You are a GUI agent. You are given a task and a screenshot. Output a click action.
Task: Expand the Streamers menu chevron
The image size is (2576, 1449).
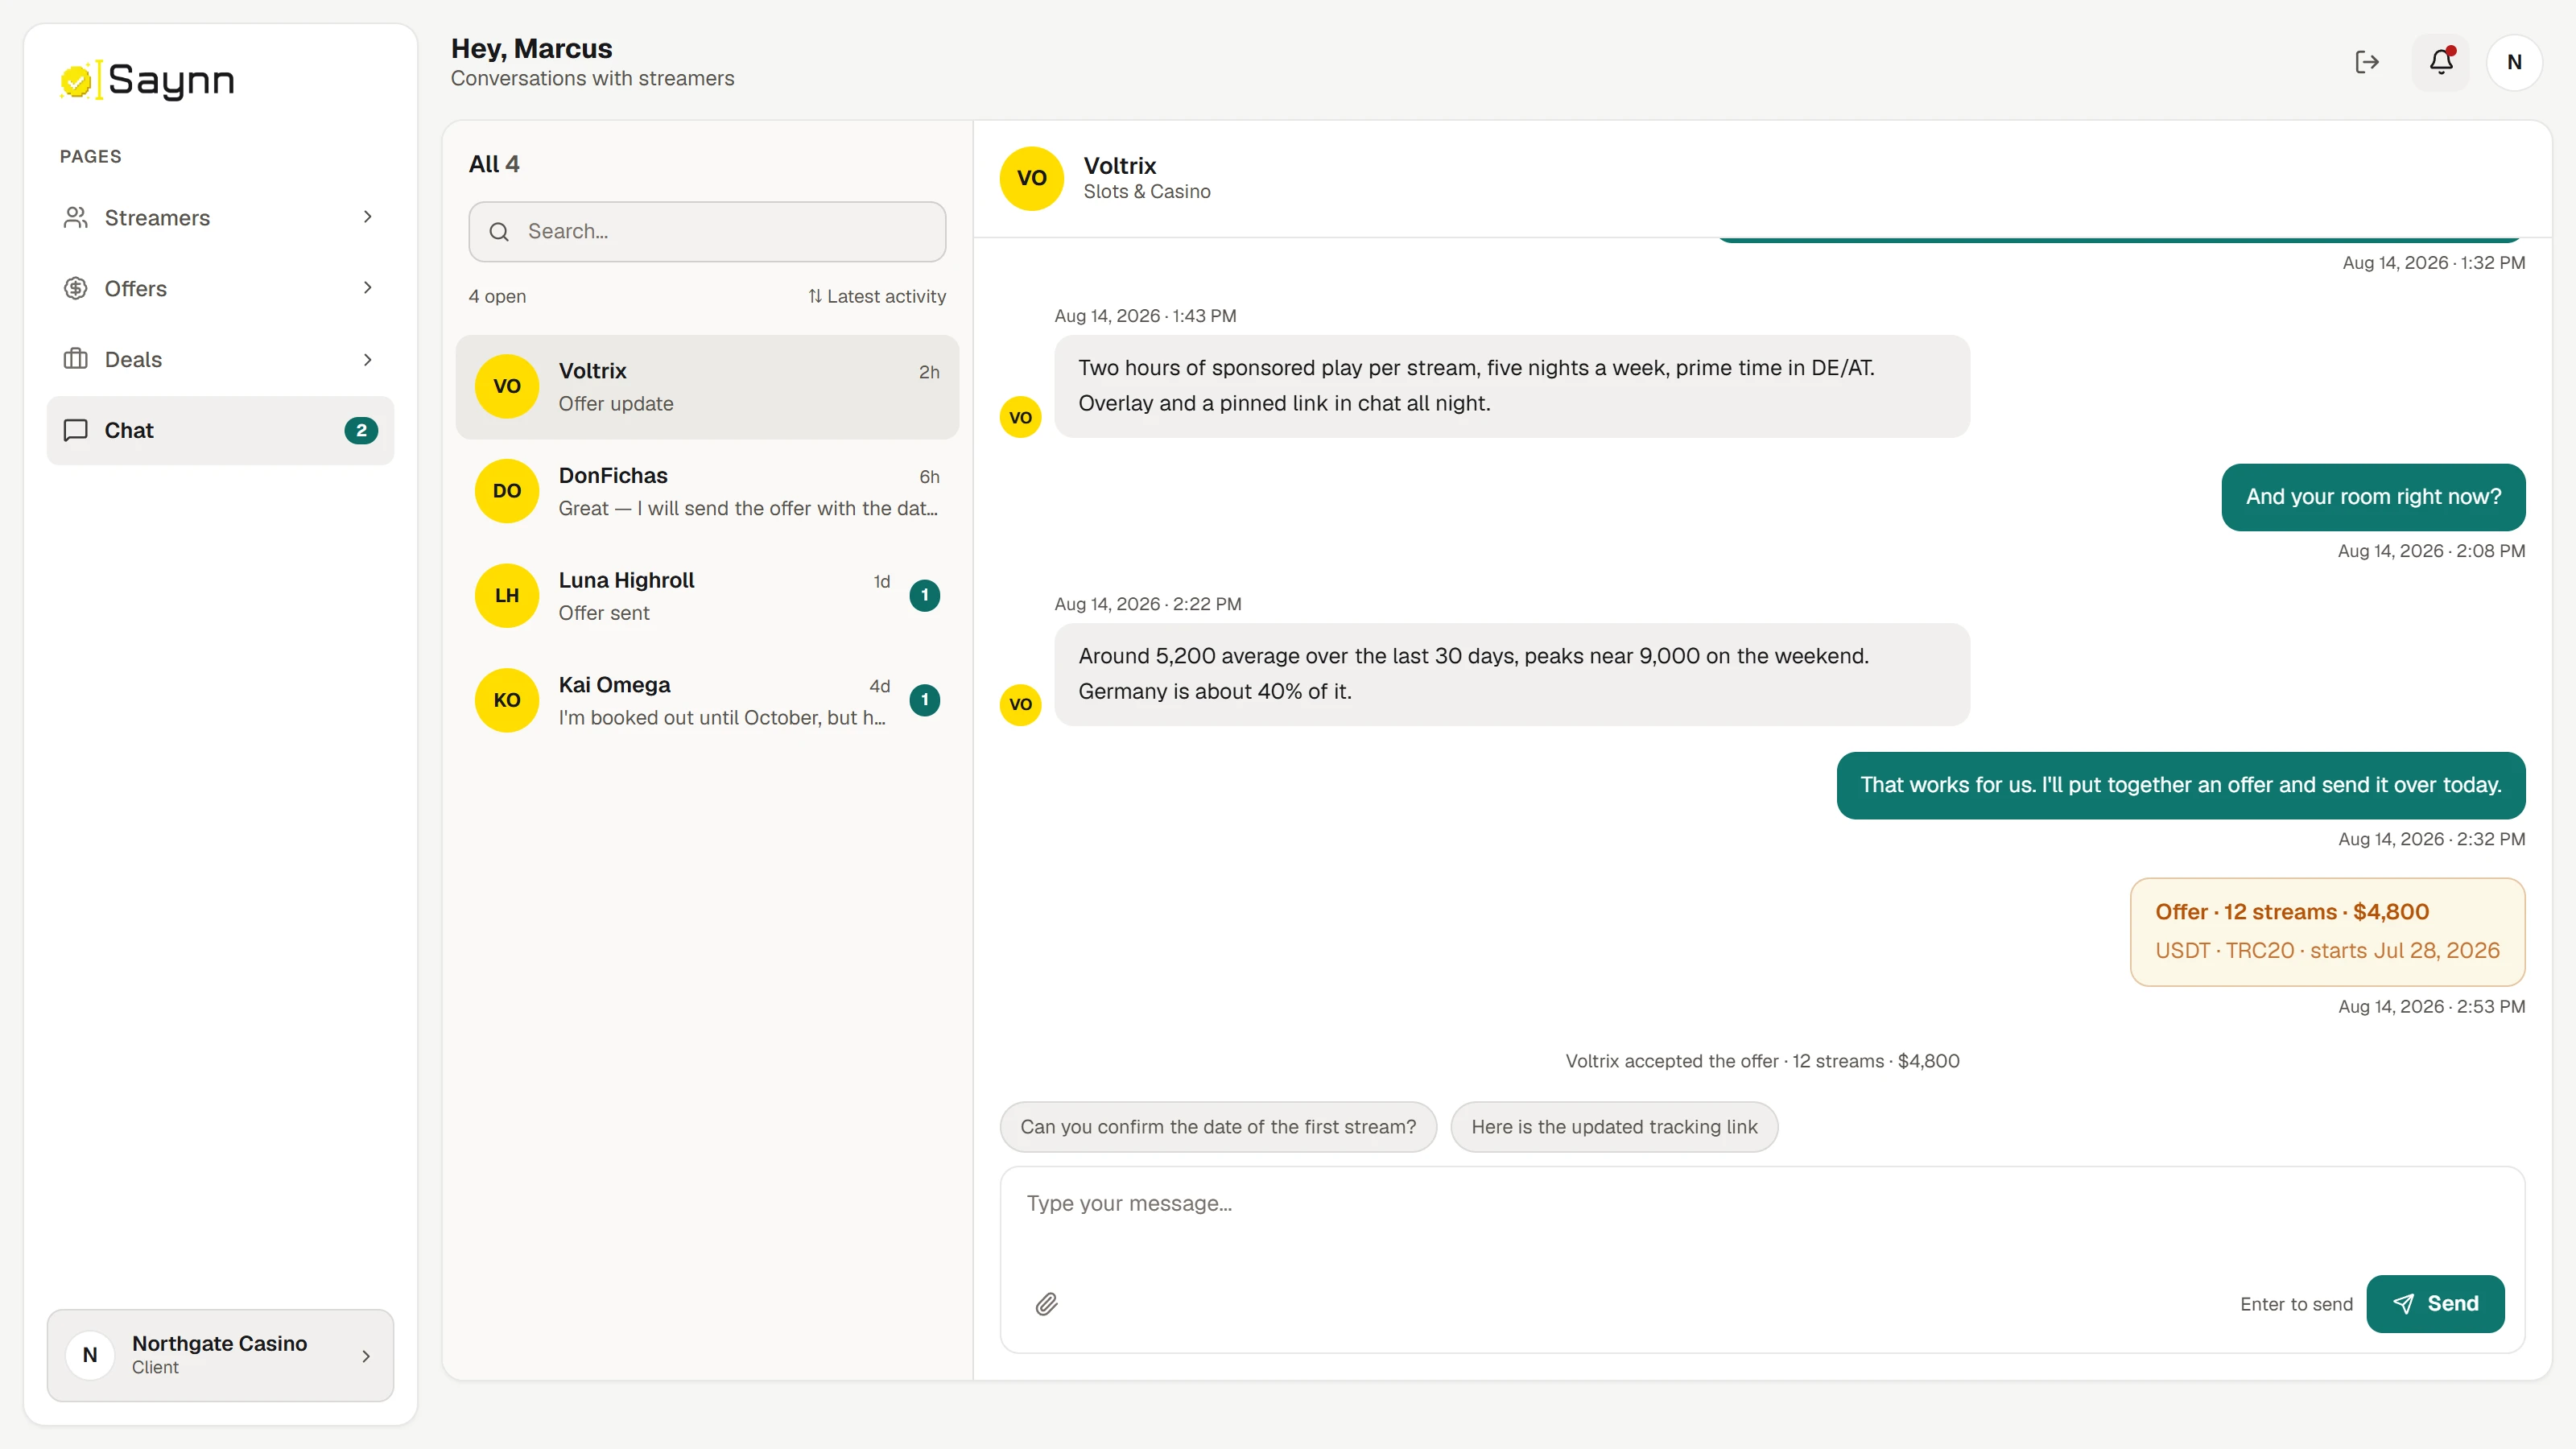tap(367, 217)
